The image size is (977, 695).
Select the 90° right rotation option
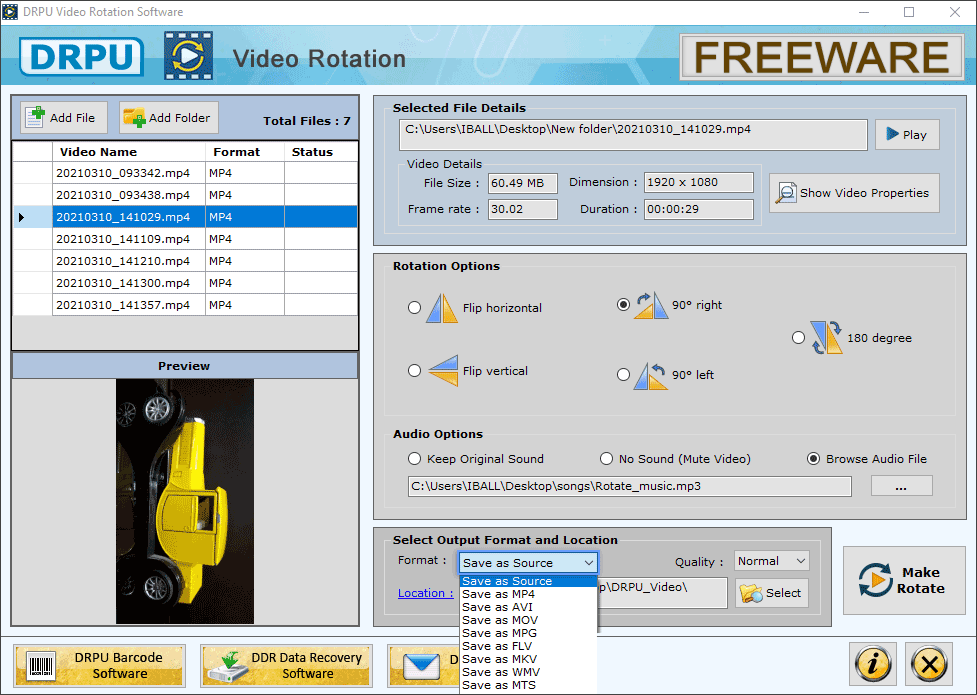point(623,305)
